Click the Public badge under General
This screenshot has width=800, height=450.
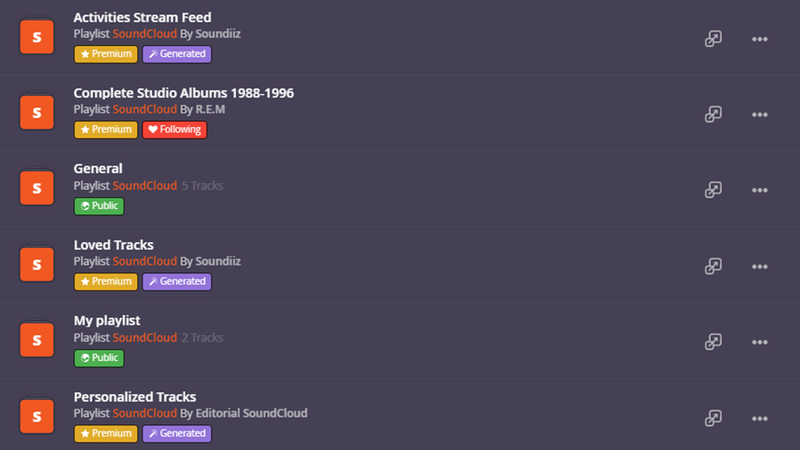click(99, 206)
